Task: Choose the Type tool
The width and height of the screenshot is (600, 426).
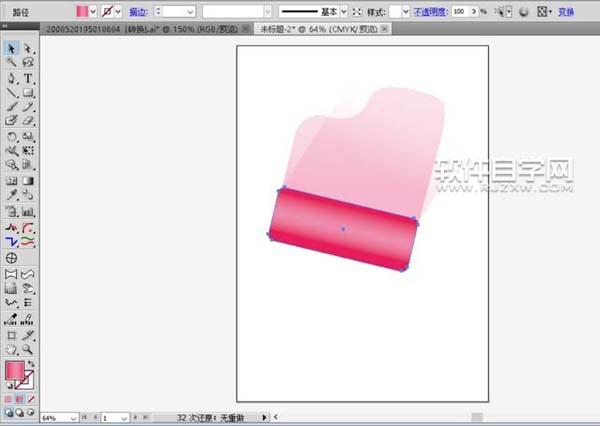Action: tap(28, 77)
